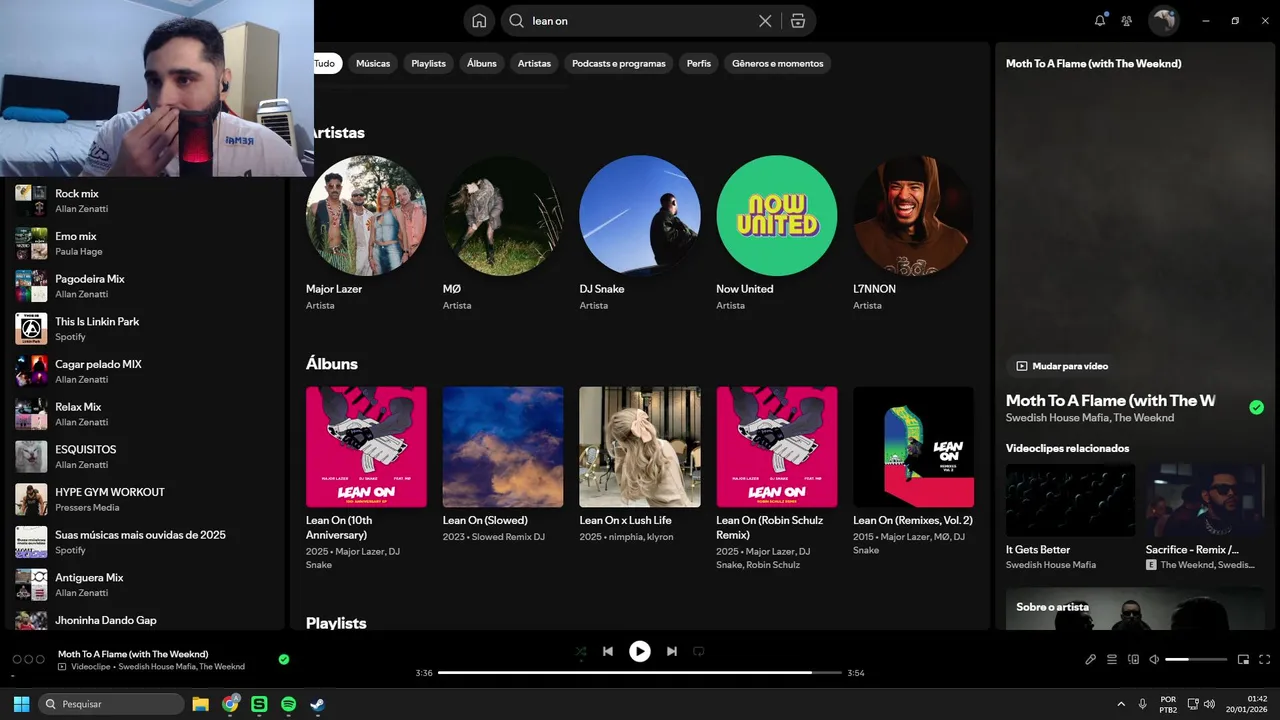
Task: Open notifications bell
Action: click(x=1100, y=20)
